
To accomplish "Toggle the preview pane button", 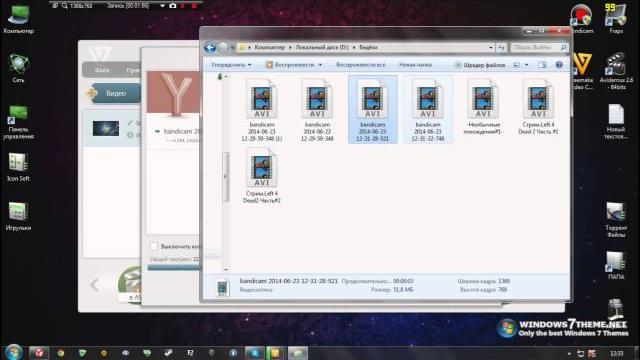I will pyautogui.click(x=542, y=64).
